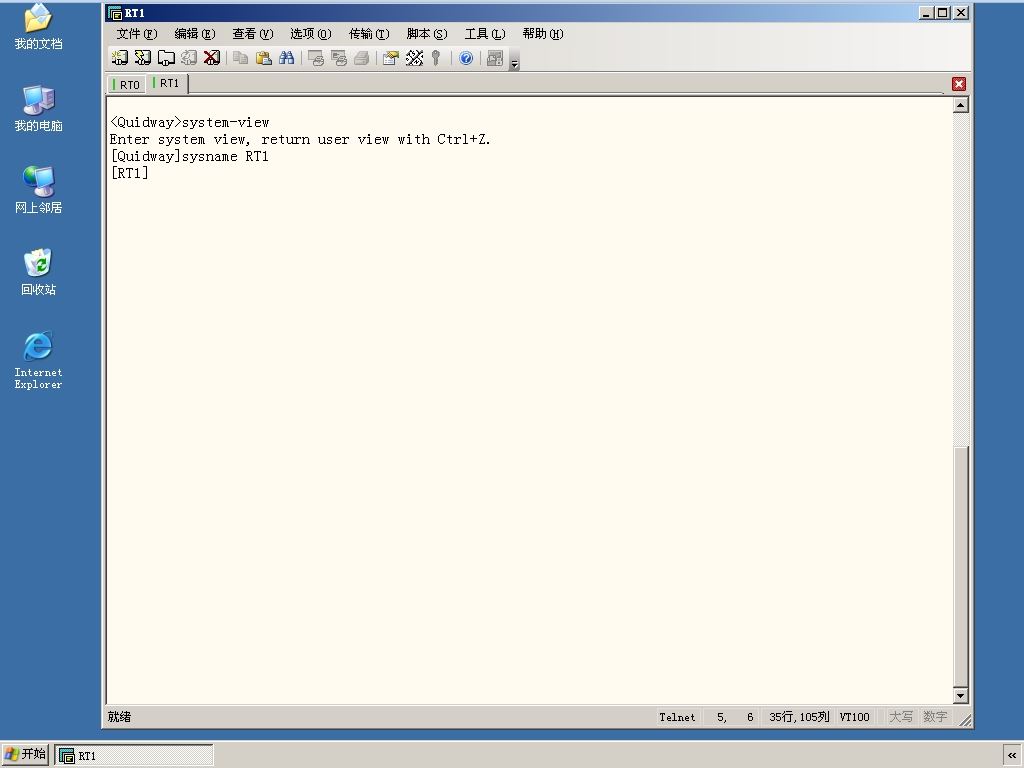The height and width of the screenshot is (768, 1024).
Task: Minimize the RT1 window
Action: tap(925, 13)
